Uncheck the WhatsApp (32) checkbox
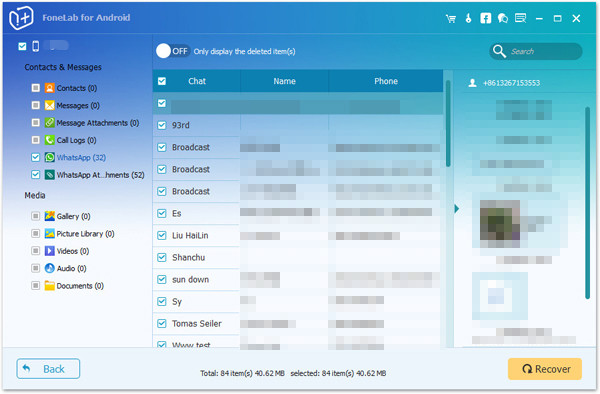Viewport: 600px width, 394px height. pos(36,157)
